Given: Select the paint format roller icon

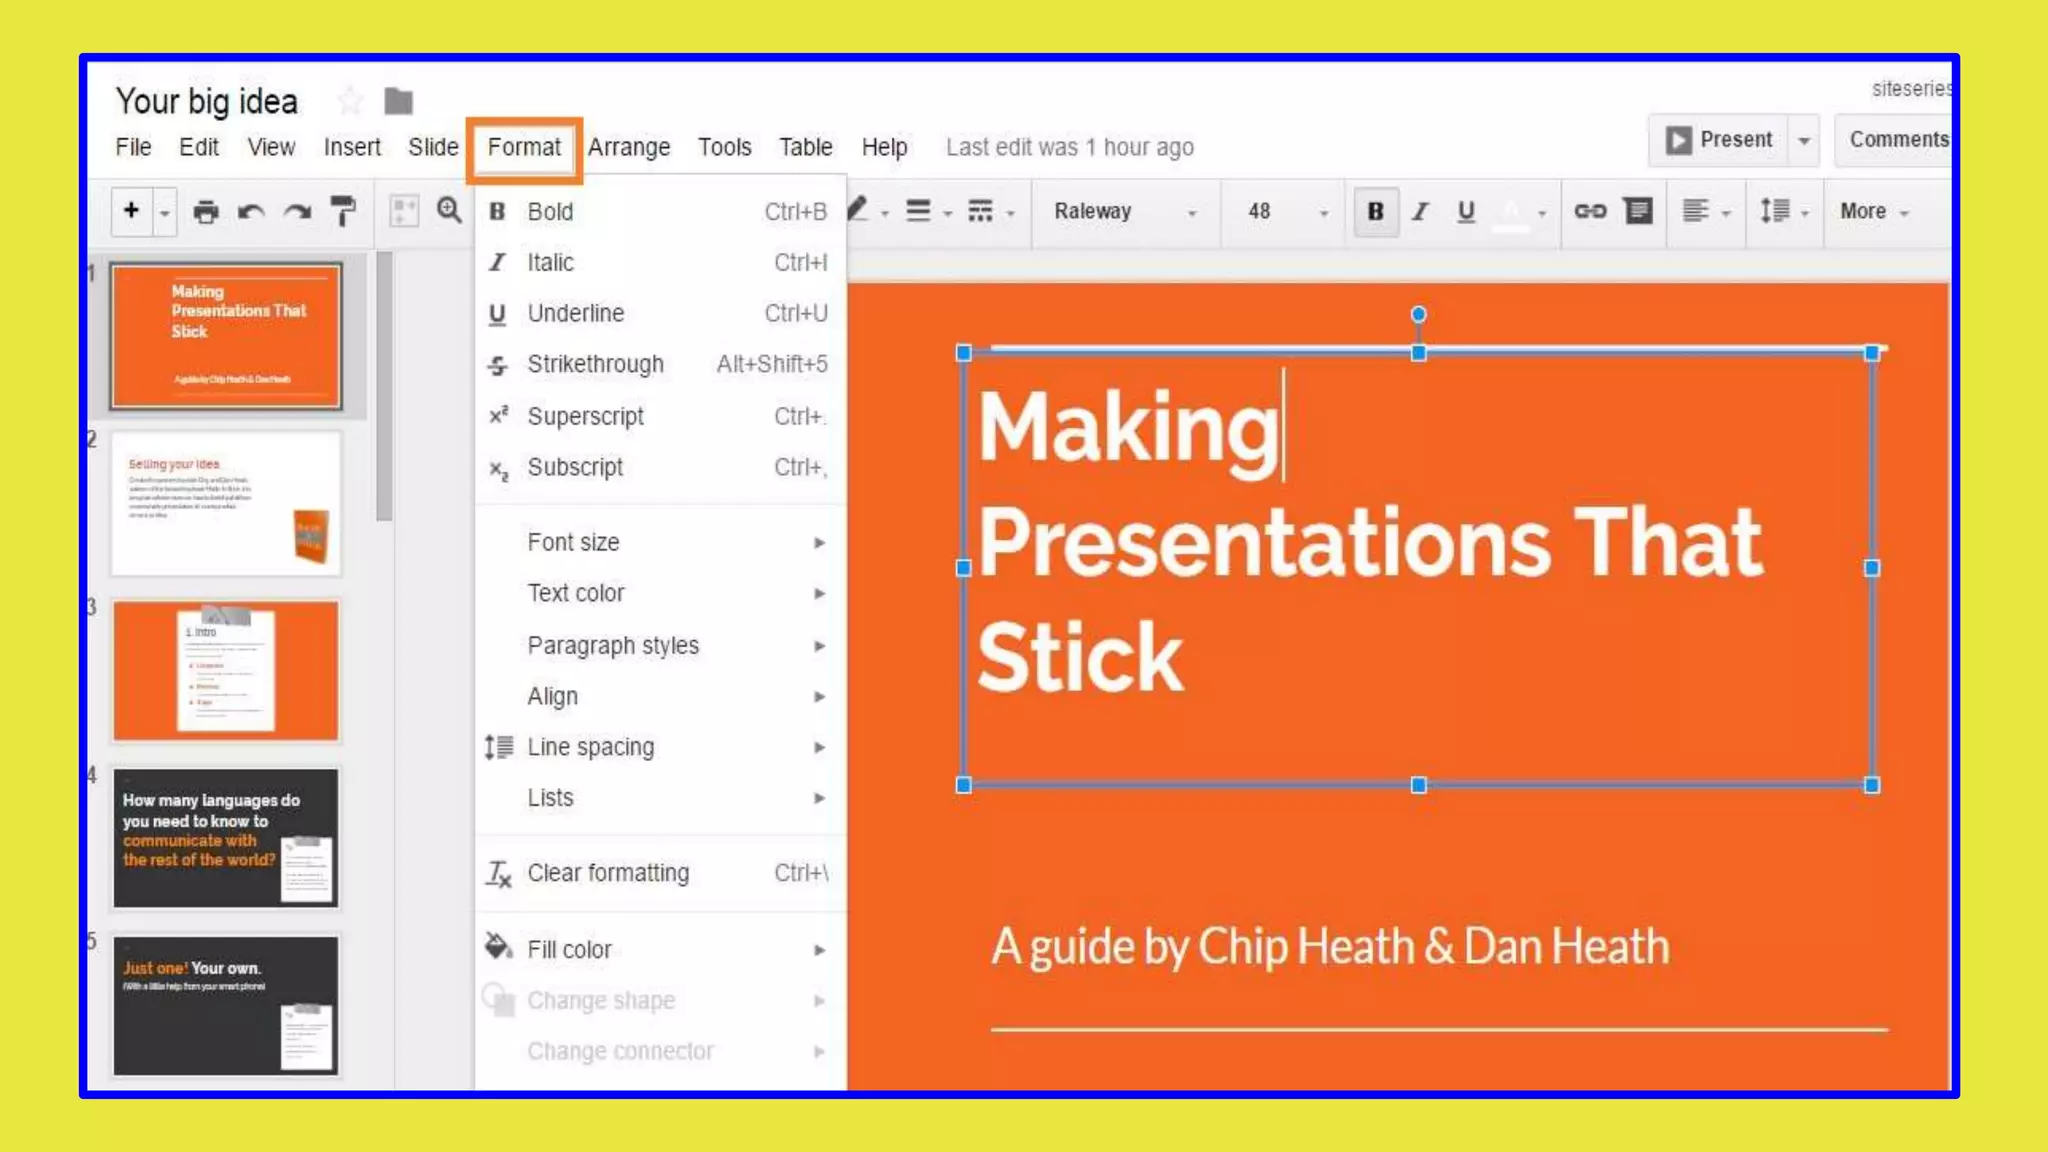Looking at the screenshot, I should point(342,212).
